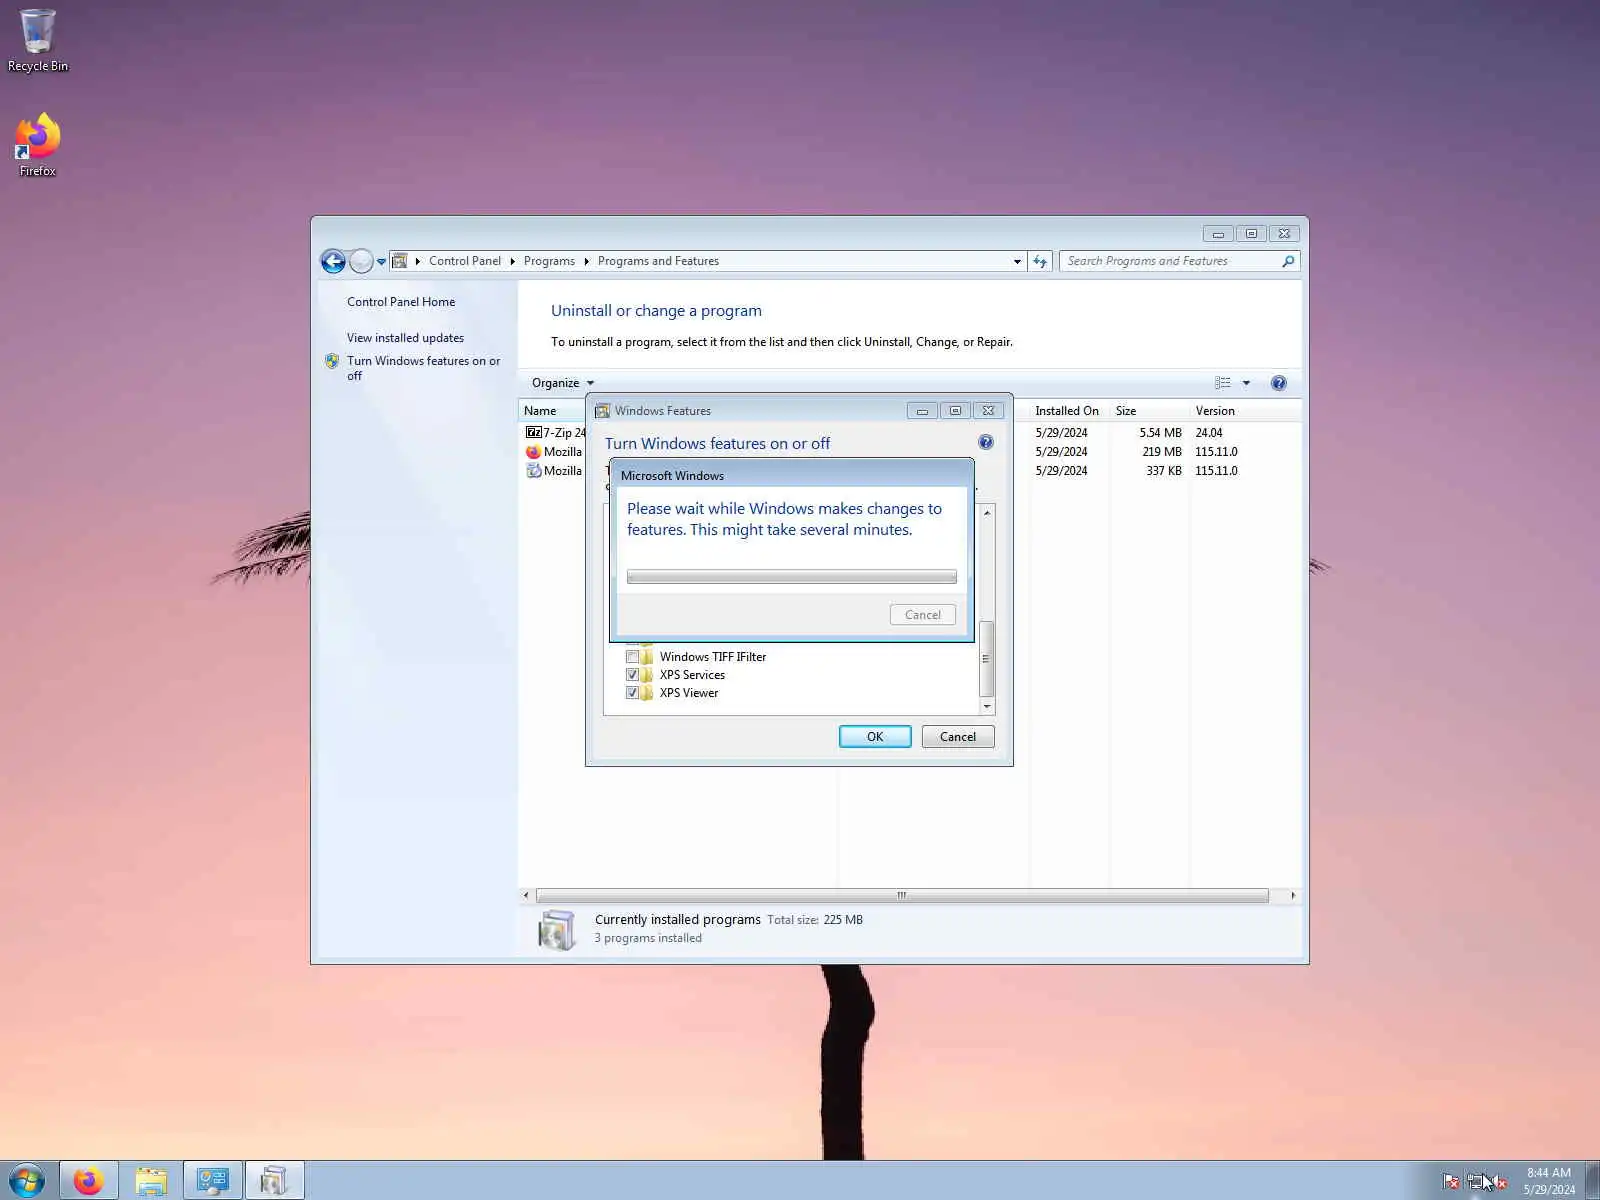Open help in Programs and Features toolbar
Viewport: 1600px width, 1200px height.
[x=1278, y=383]
